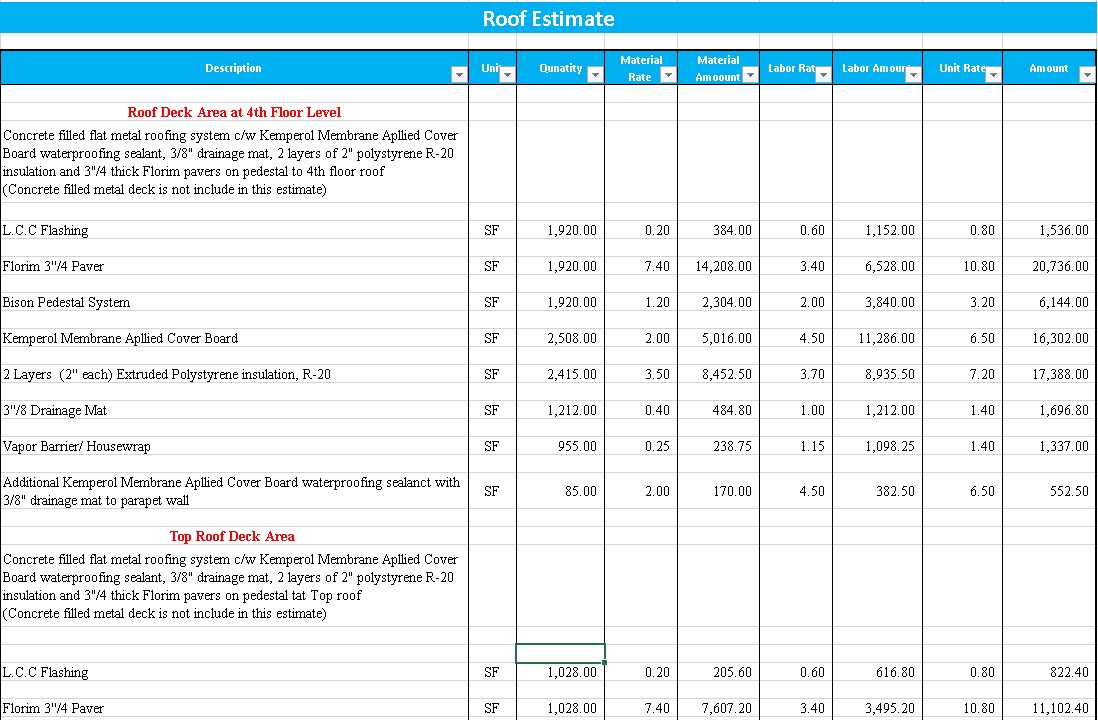Image resolution: width=1098 pixels, height=720 pixels.
Task: Select the 'Top Roof Deck Area' heading cell
Action: [232, 536]
